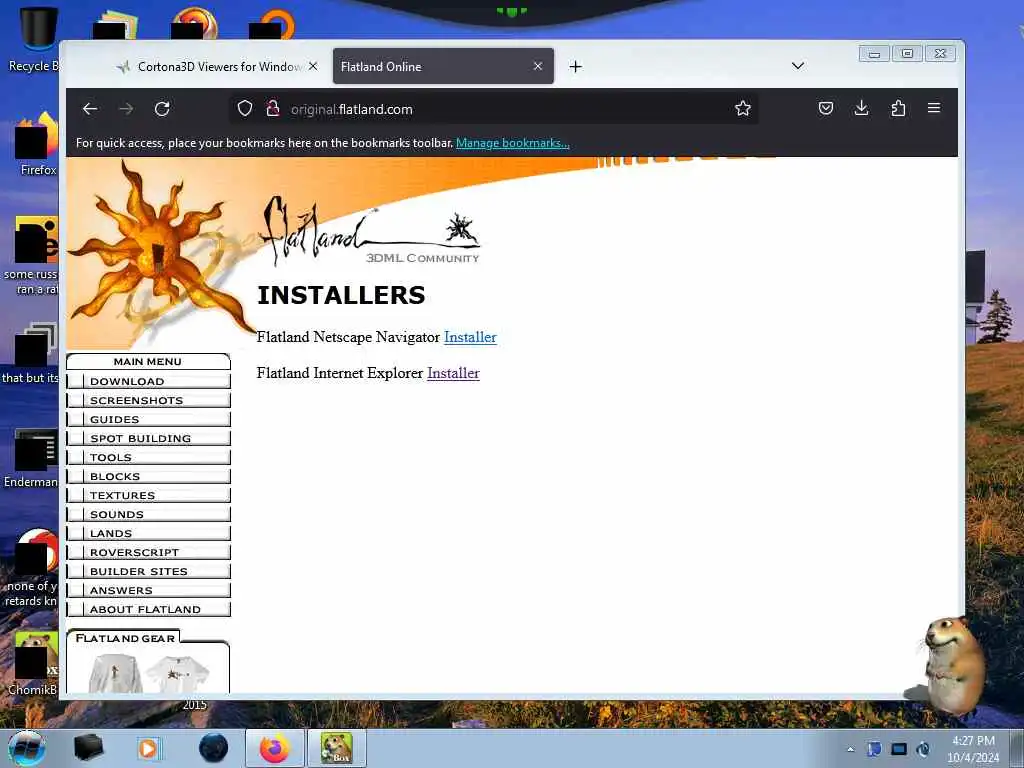Expand the list all tabs chevron
This screenshot has height=768, width=1024.
point(797,66)
